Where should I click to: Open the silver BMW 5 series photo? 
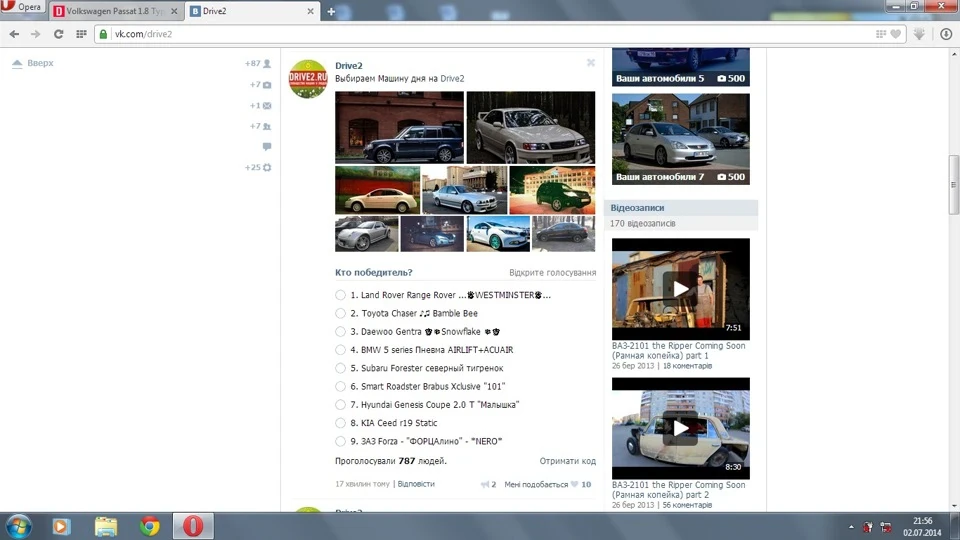click(465, 190)
